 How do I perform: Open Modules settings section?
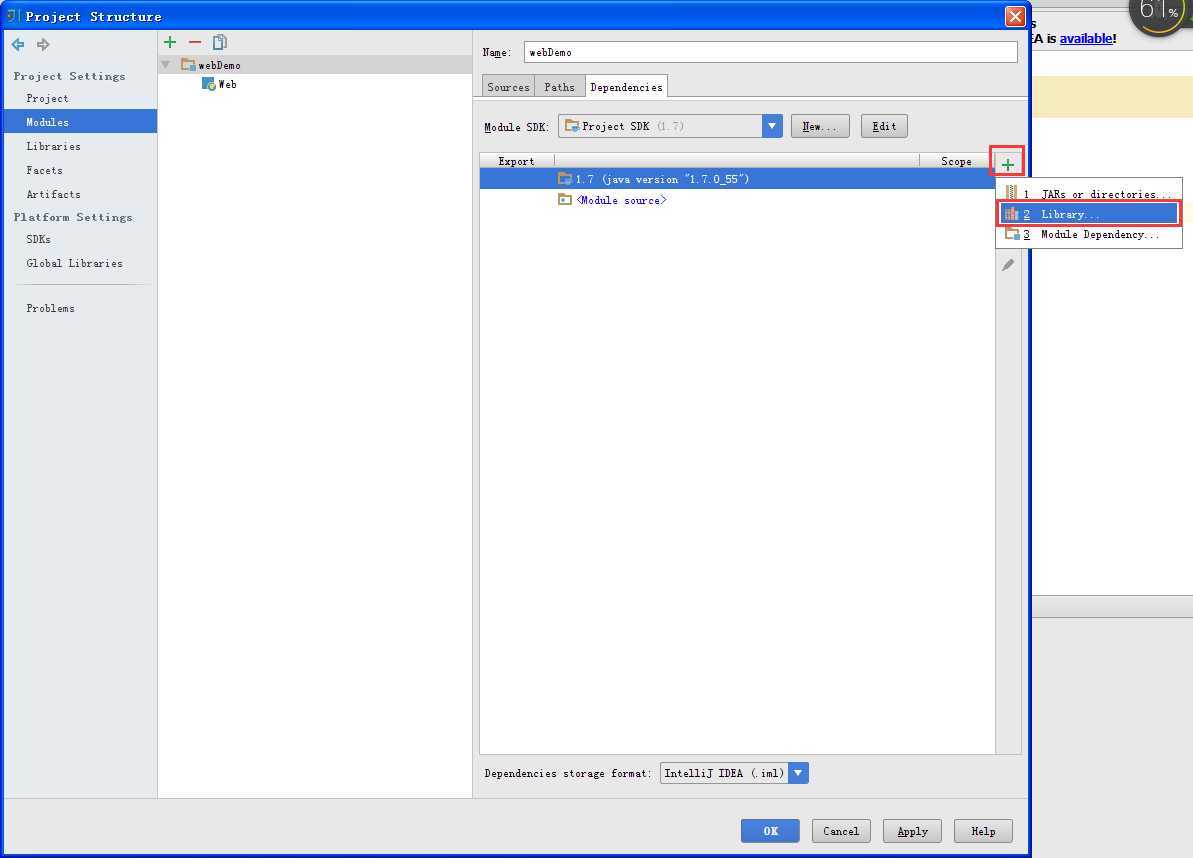coord(80,122)
